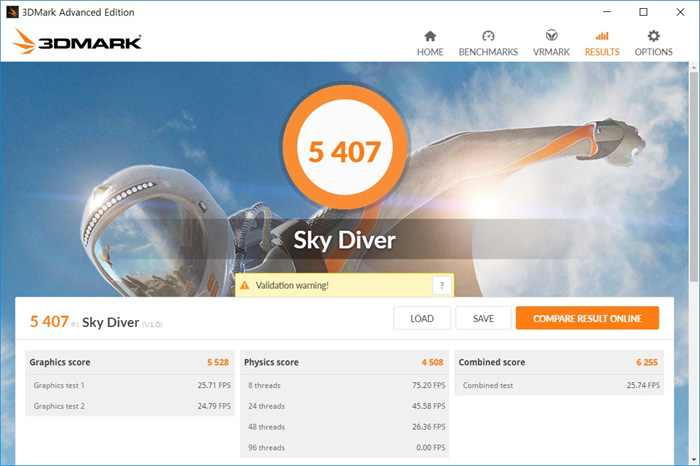700x466 pixels.
Task: Open VRMark via its logo icon
Action: tap(551, 35)
